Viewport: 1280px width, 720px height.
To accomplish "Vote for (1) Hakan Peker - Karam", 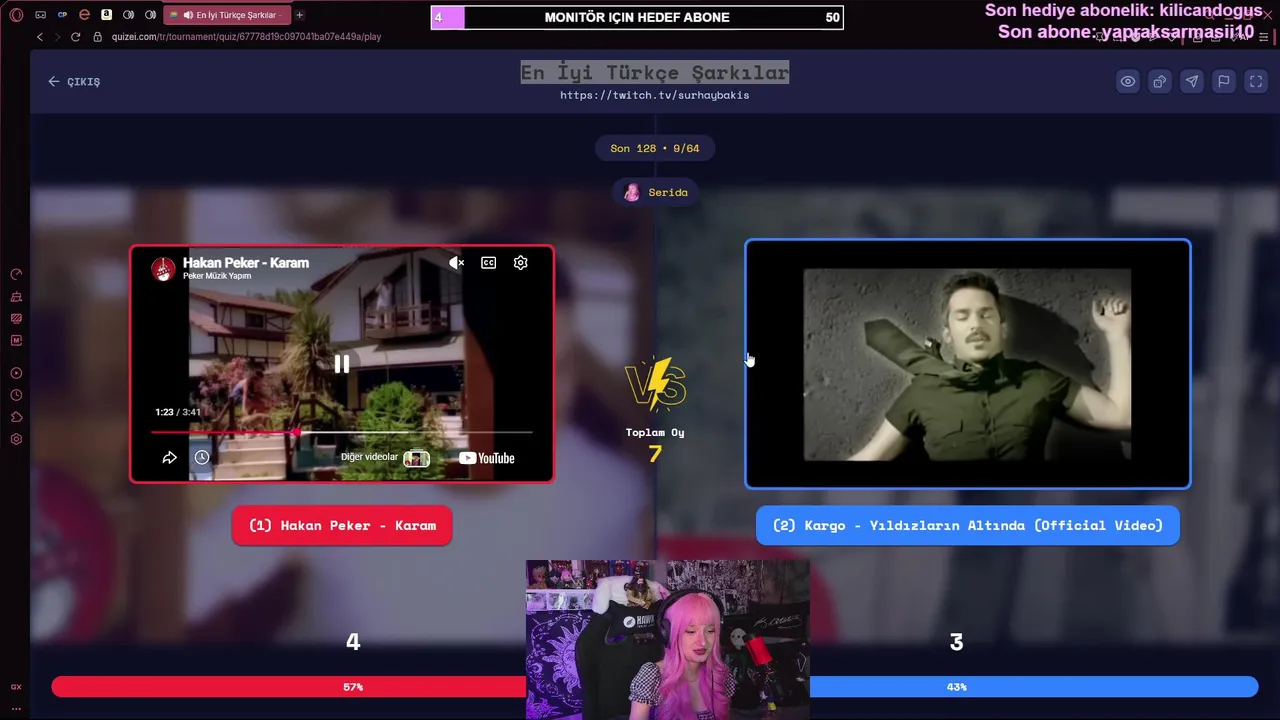I will click(x=342, y=526).
